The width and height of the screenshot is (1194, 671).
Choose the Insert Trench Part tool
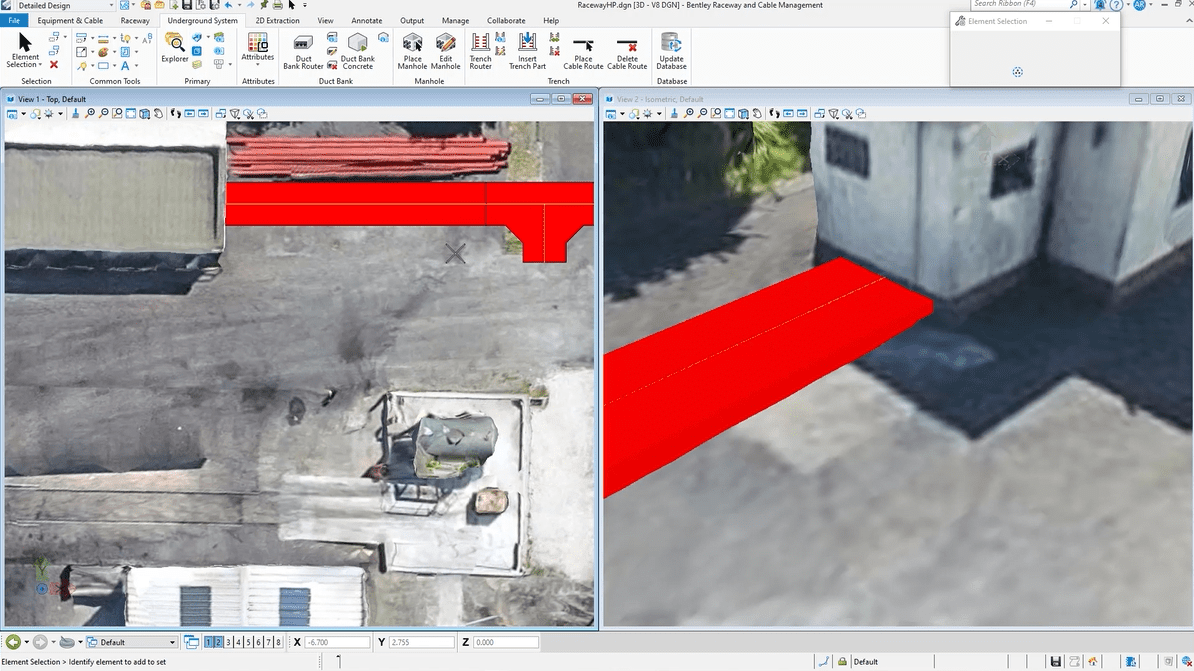coord(527,50)
